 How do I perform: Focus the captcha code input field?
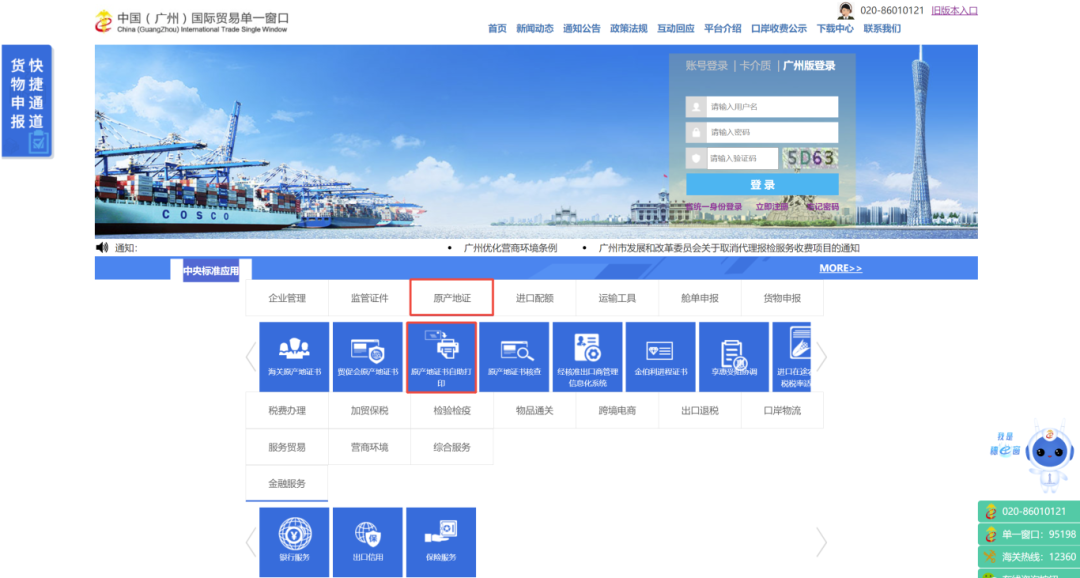coord(742,158)
